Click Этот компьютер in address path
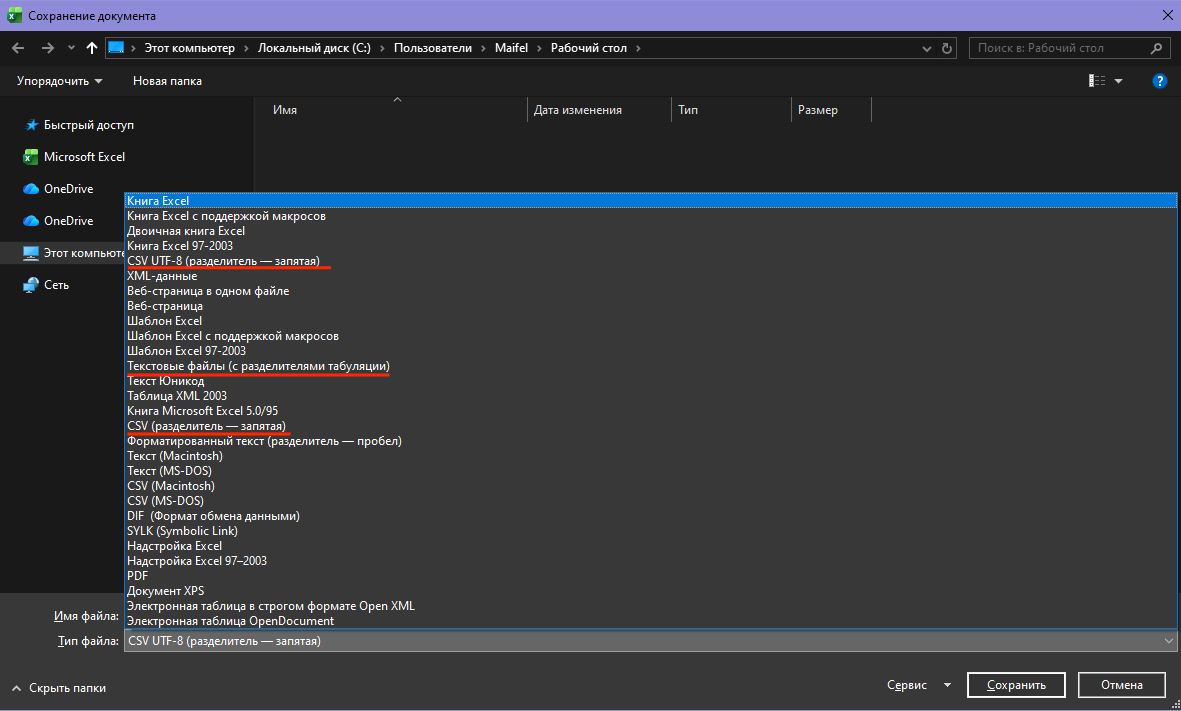 click(190, 48)
